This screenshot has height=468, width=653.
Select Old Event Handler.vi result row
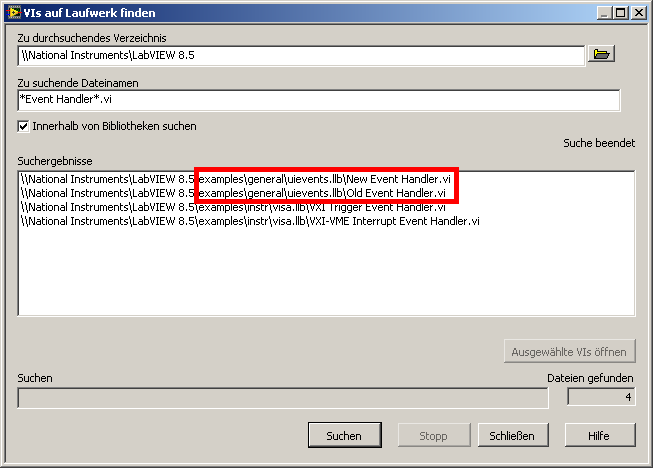click(x=233, y=193)
